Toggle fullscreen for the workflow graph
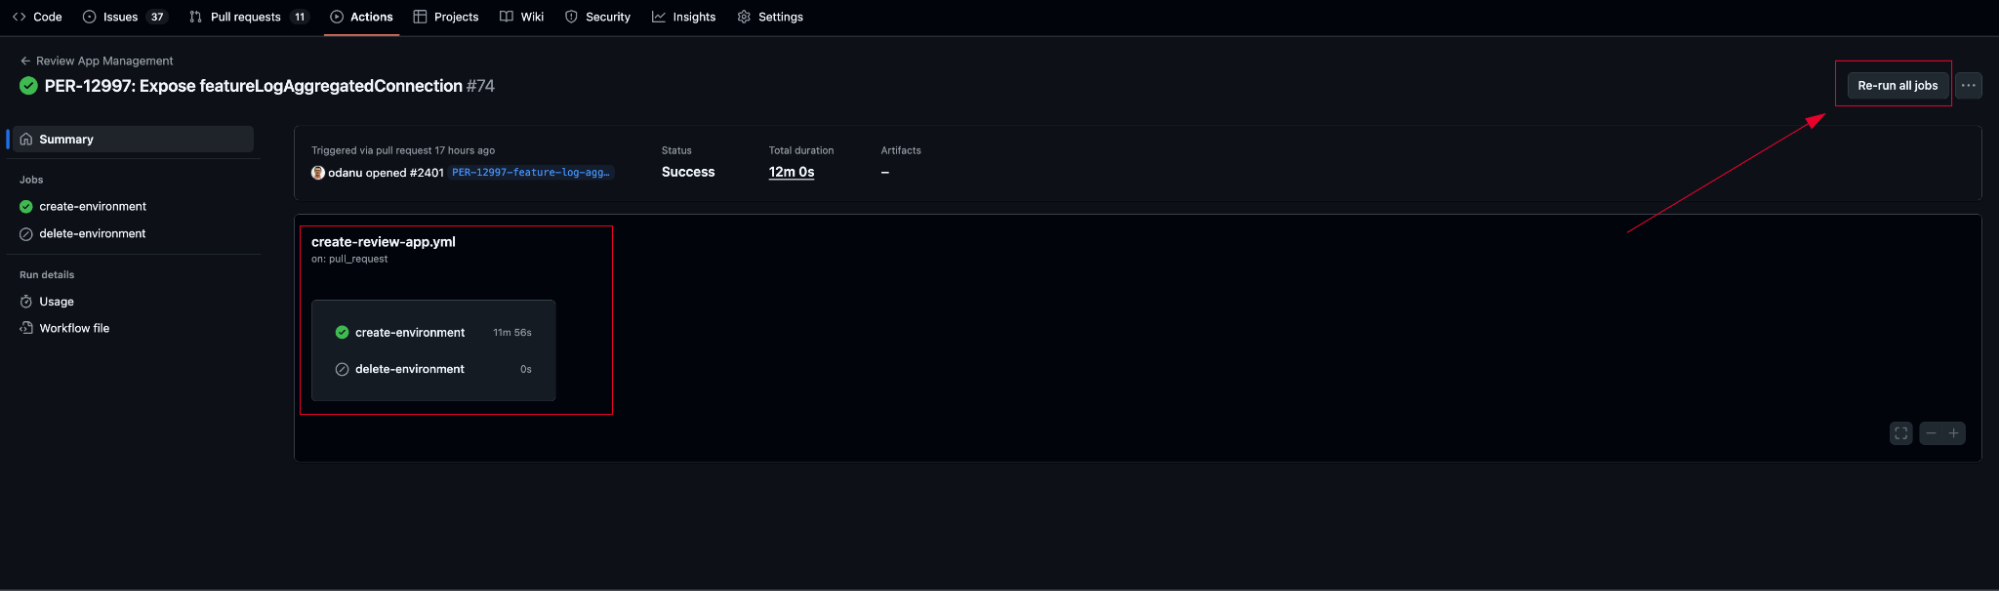The width and height of the screenshot is (1999, 591). pyautogui.click(x=1901, y=433)
